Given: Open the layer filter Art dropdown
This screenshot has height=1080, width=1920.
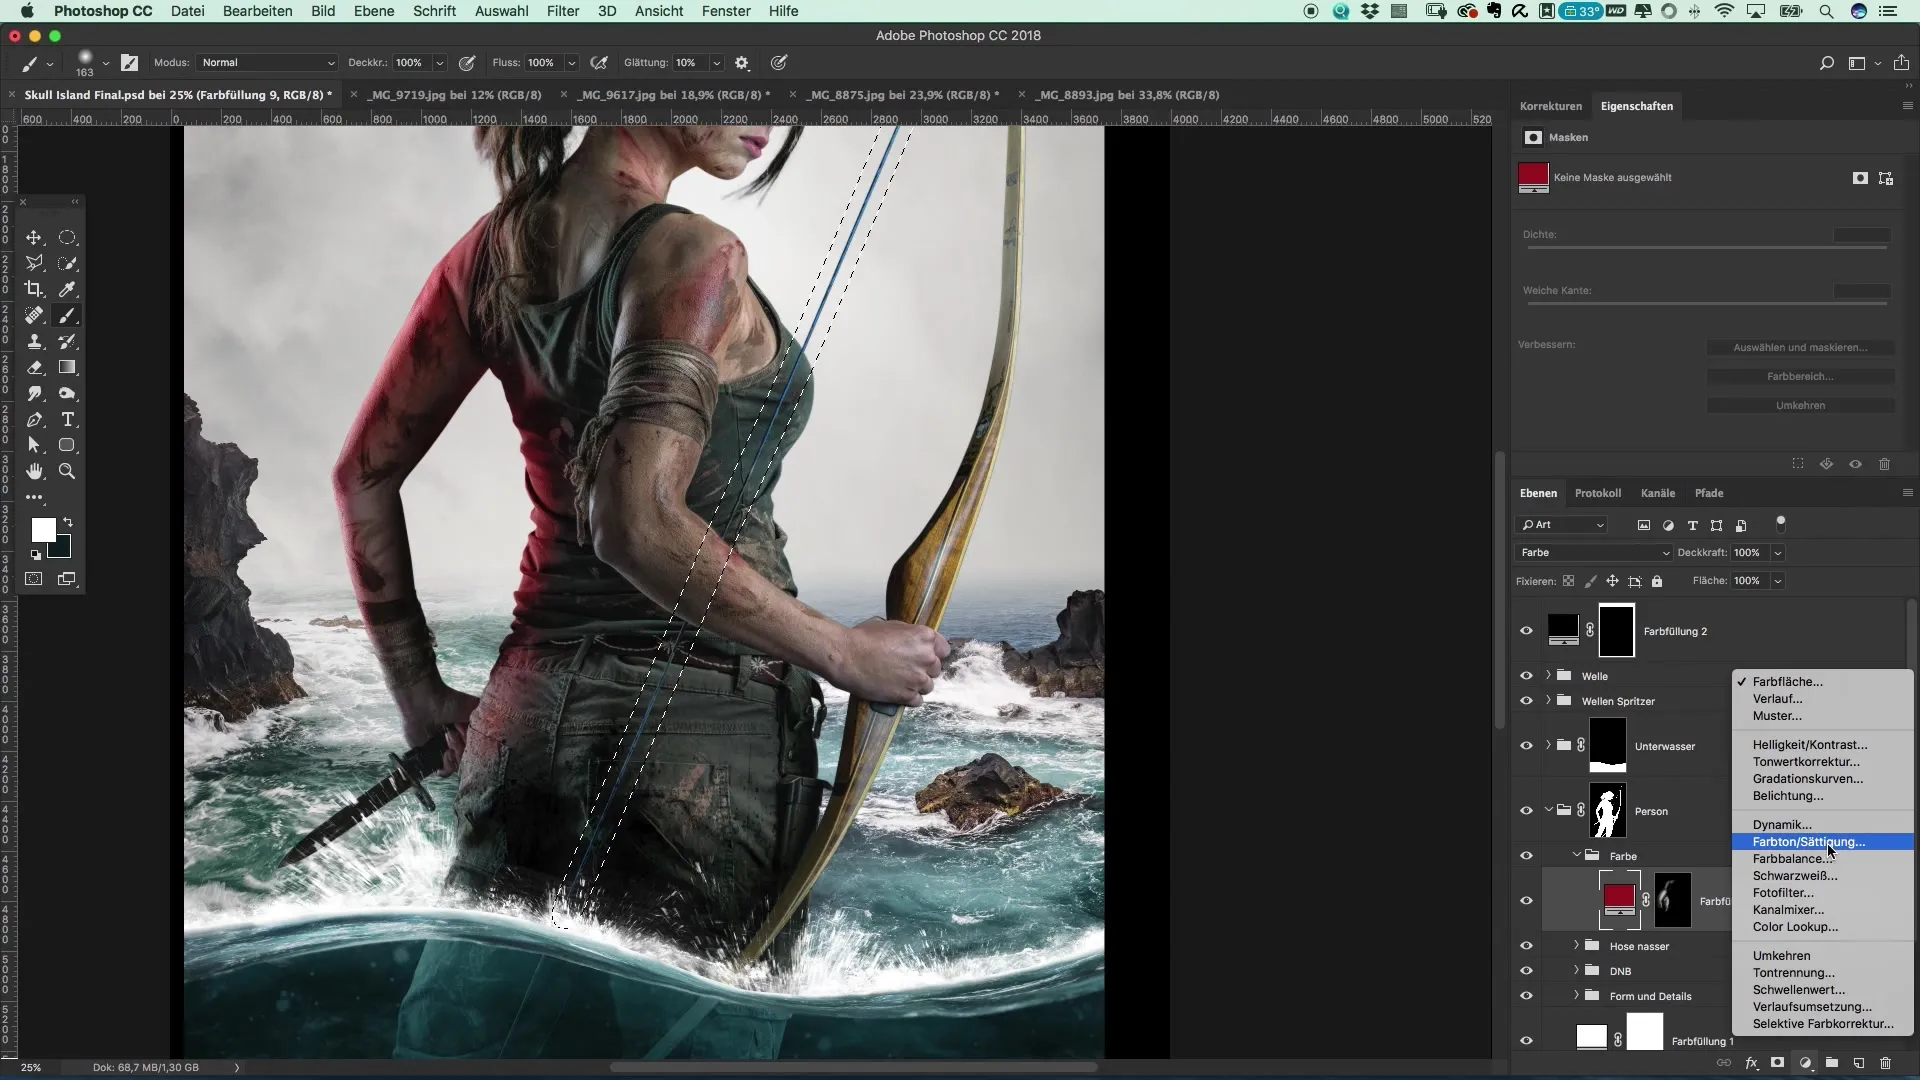Looking at the screenshot, I should [x=1562, y=525].
